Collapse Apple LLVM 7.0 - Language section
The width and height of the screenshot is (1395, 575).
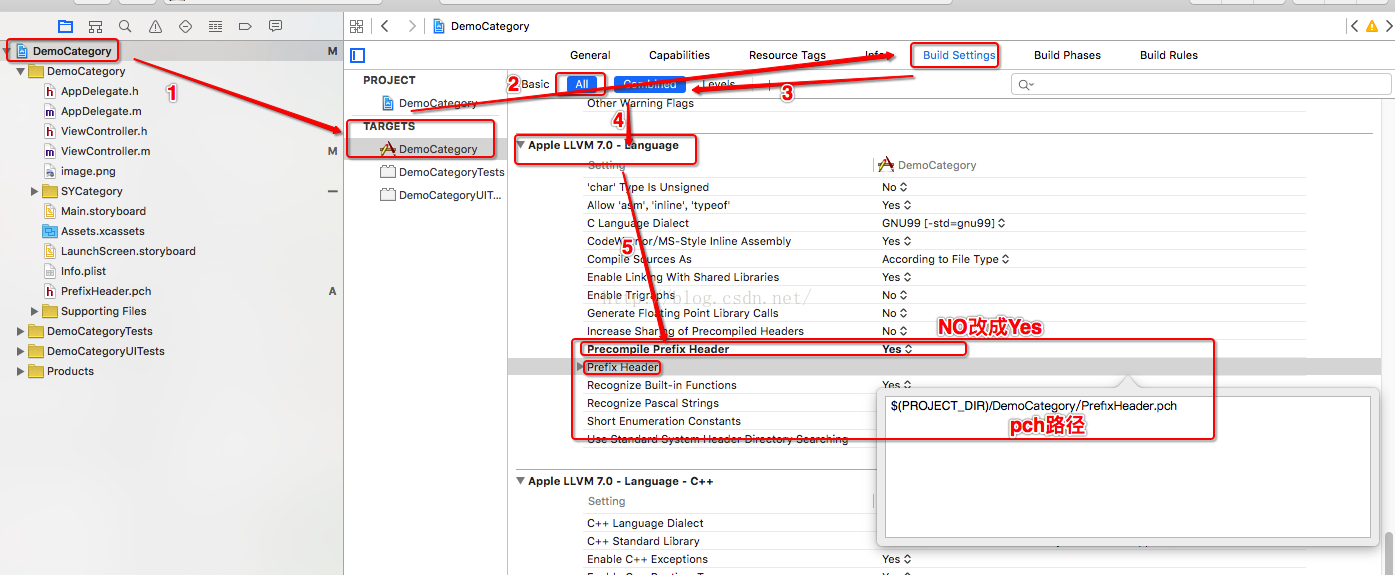520,145
